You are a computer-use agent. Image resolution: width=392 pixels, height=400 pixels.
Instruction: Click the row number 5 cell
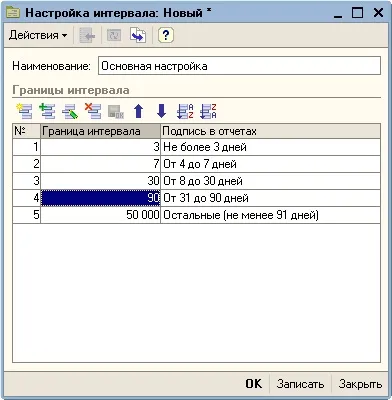26,215
